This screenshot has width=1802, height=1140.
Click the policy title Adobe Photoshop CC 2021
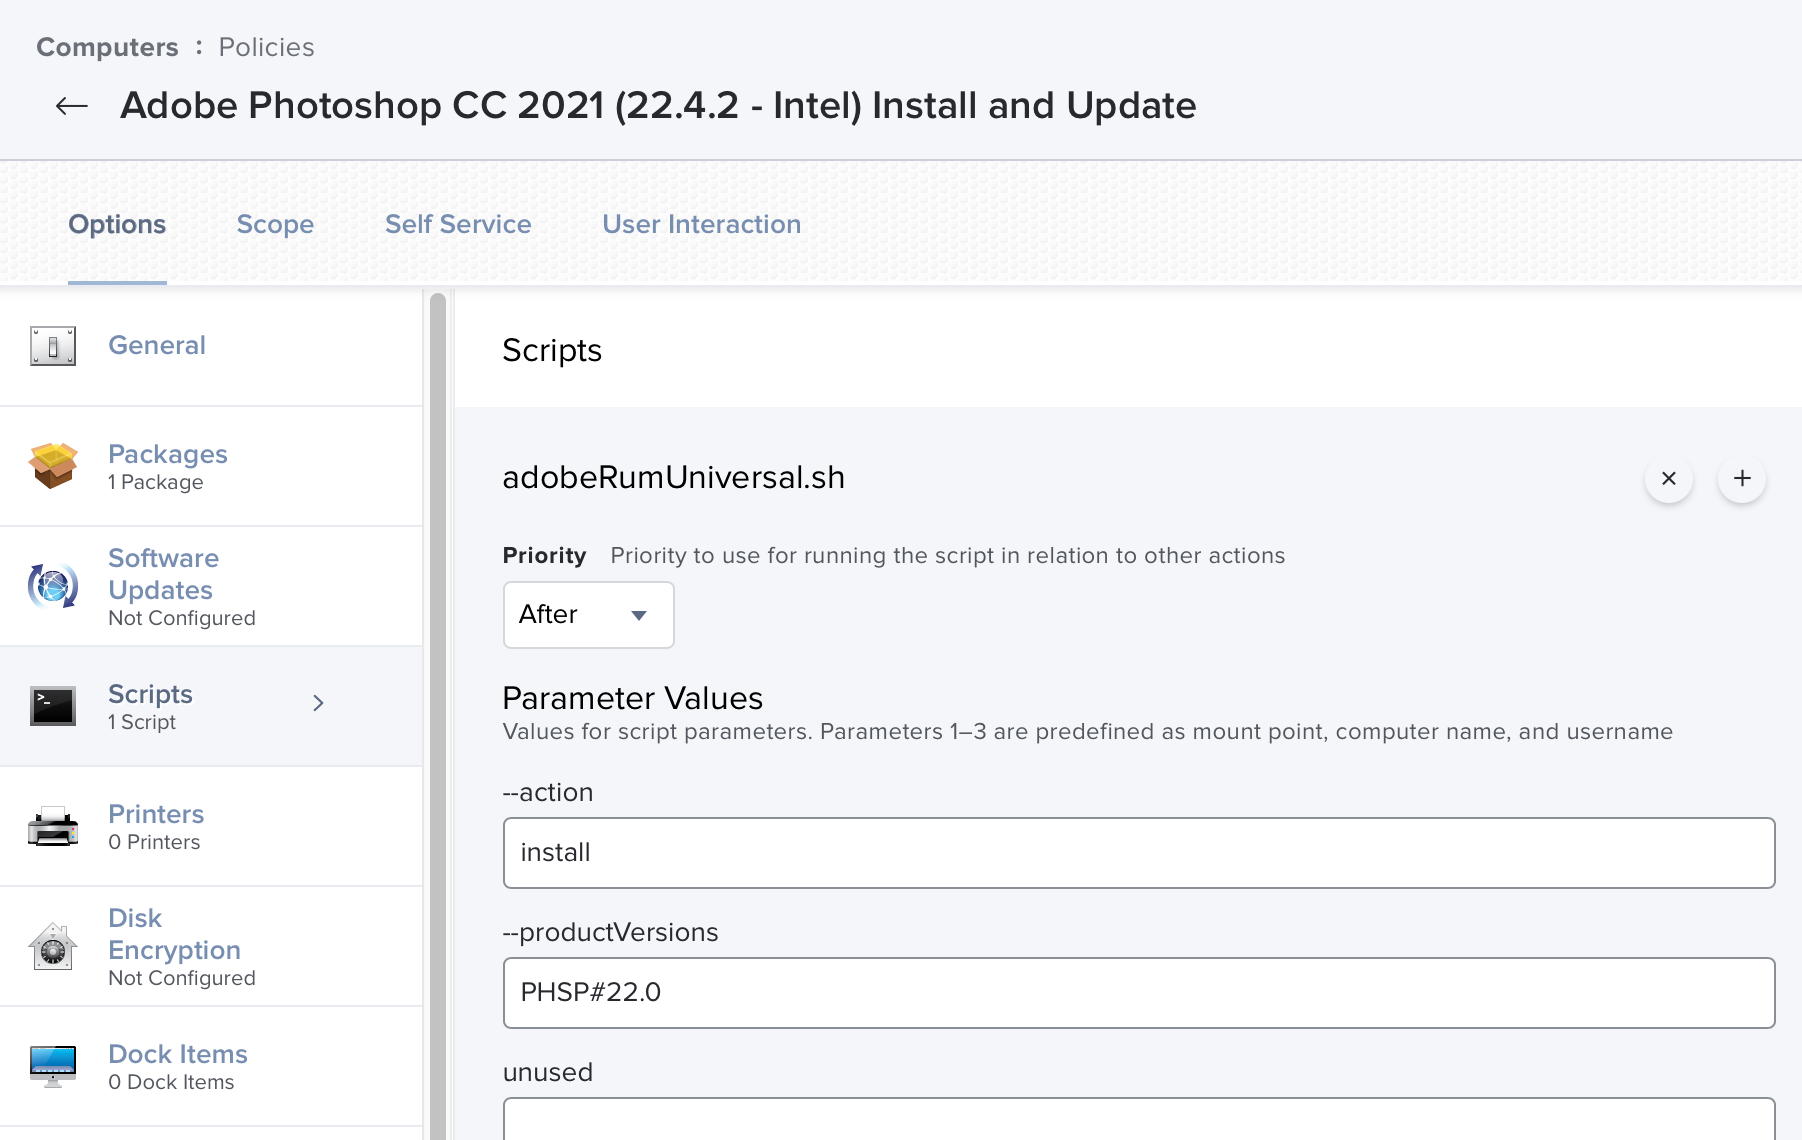658,105
